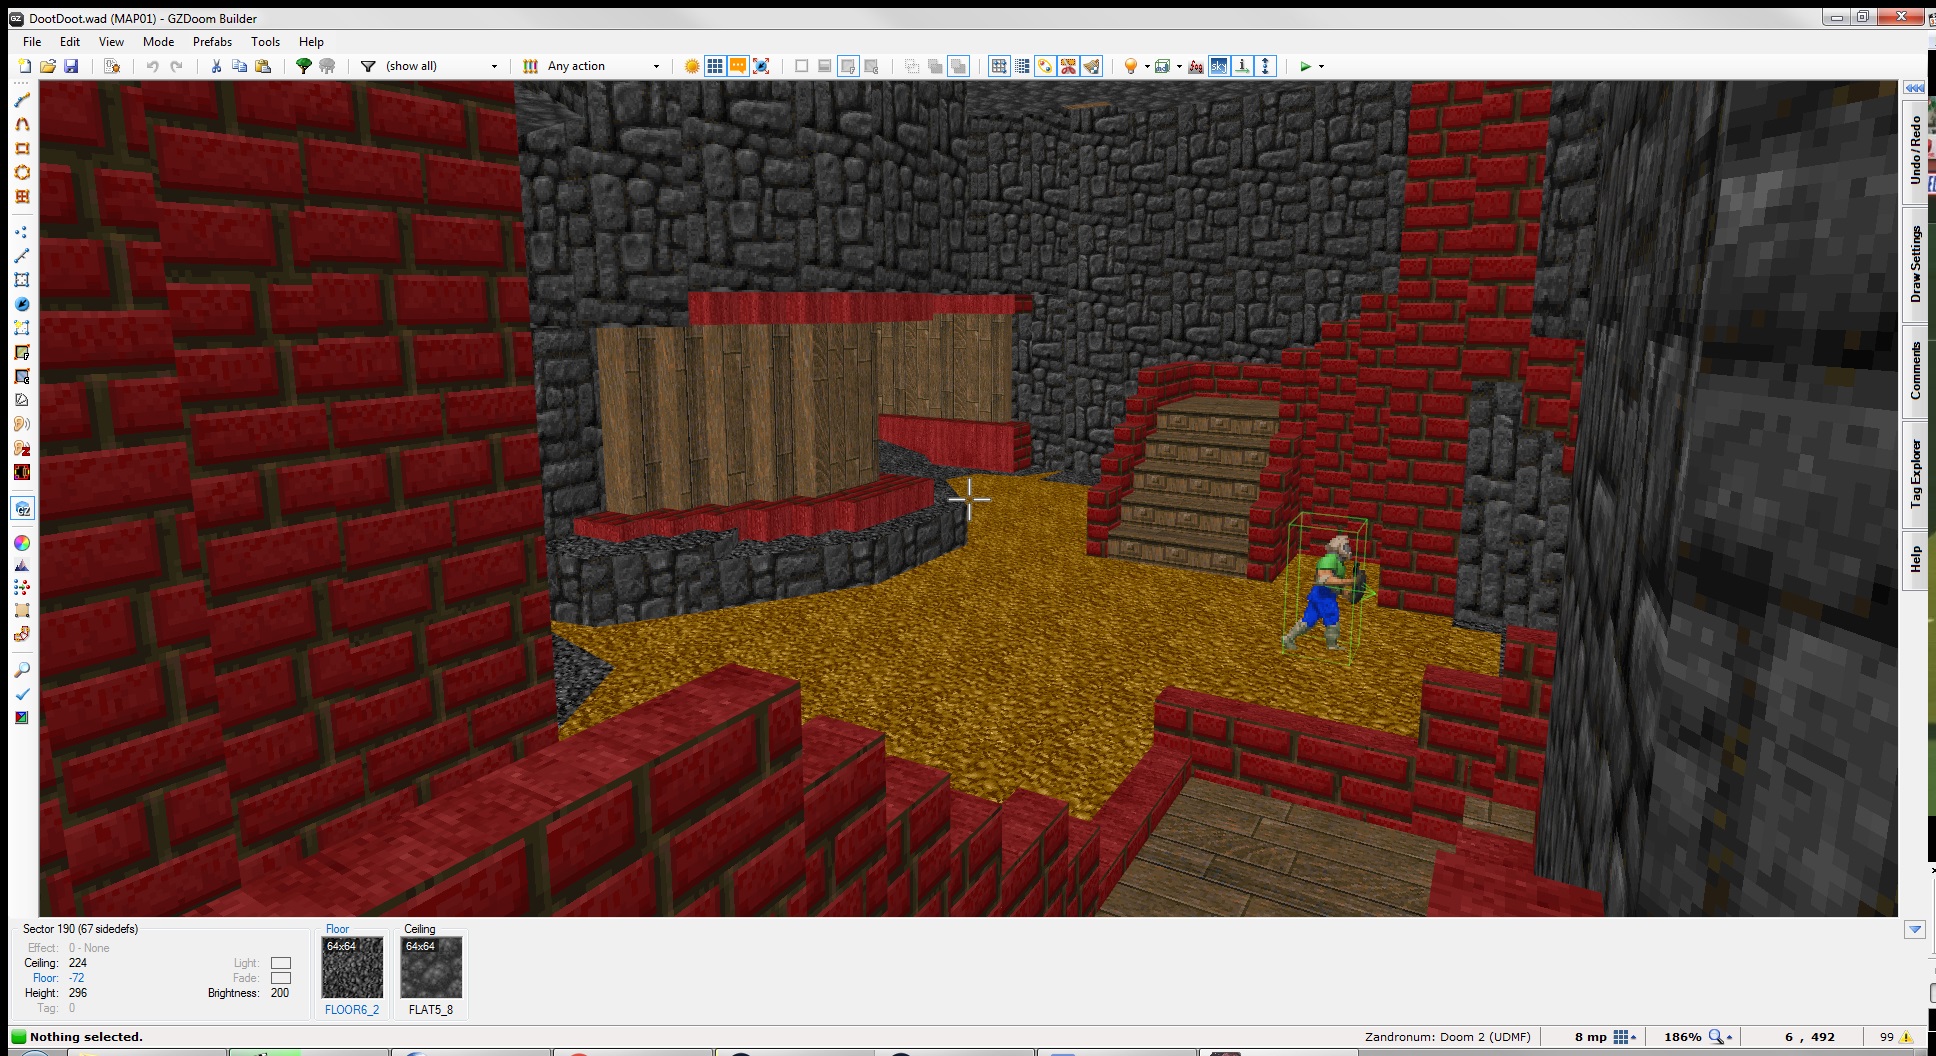Open the File menu

coord(32,42)
